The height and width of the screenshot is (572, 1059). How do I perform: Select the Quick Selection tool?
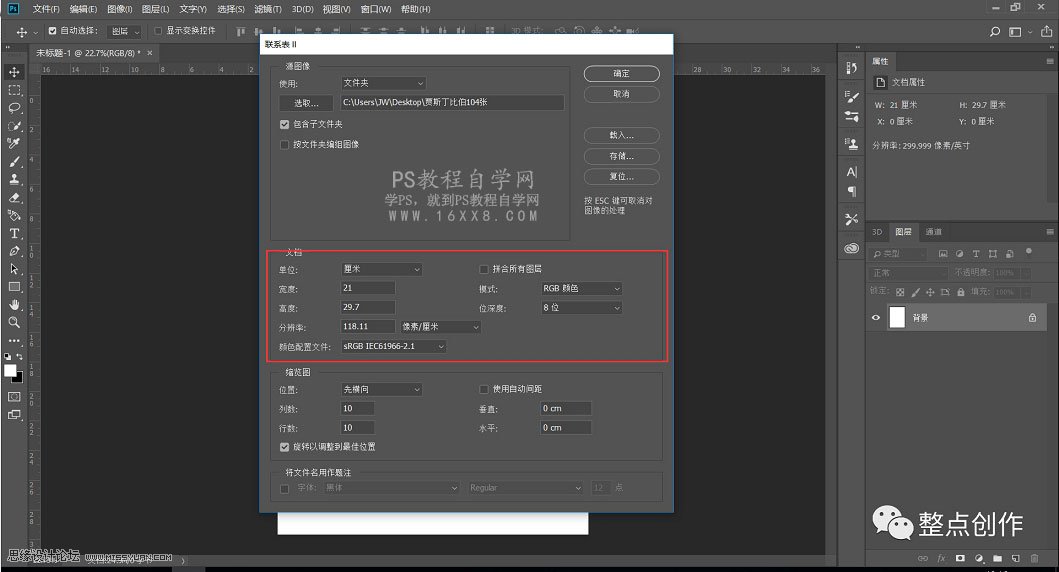[14, 126]
